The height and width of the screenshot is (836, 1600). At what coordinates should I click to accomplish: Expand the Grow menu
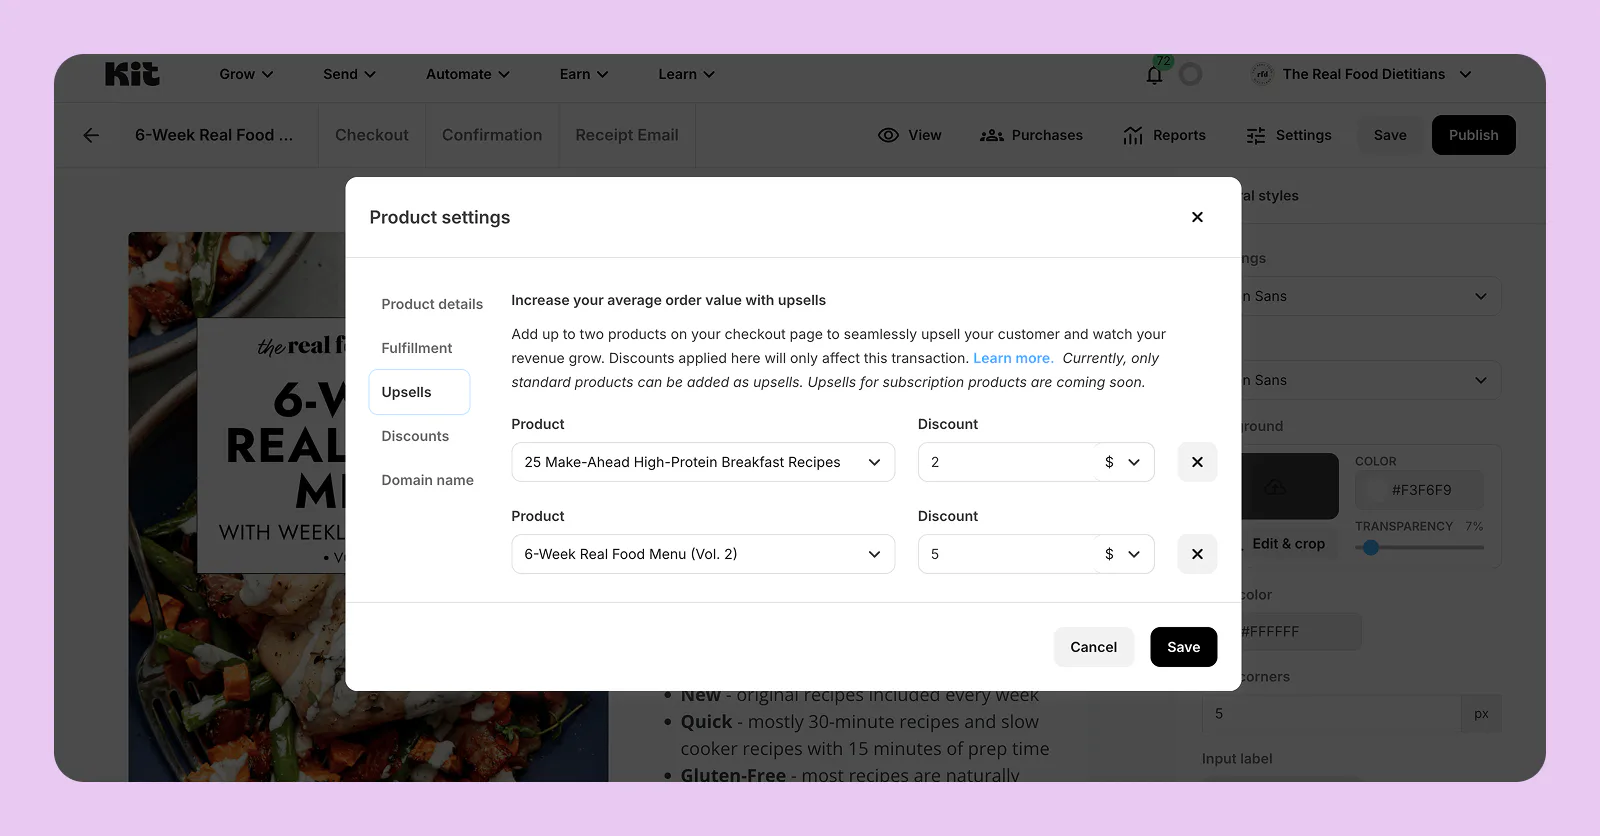click(x=246, y=74)
